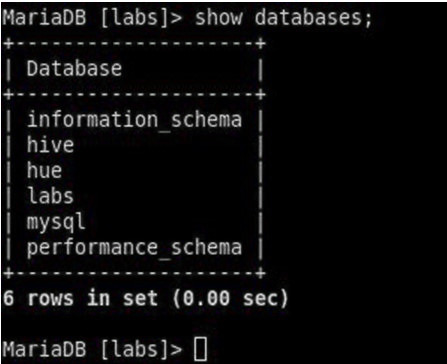Image resolution: width=447 pixels, height=364 pixels.
Task: Click the terminal cursor block at the prompt
Action: [201, 349]
